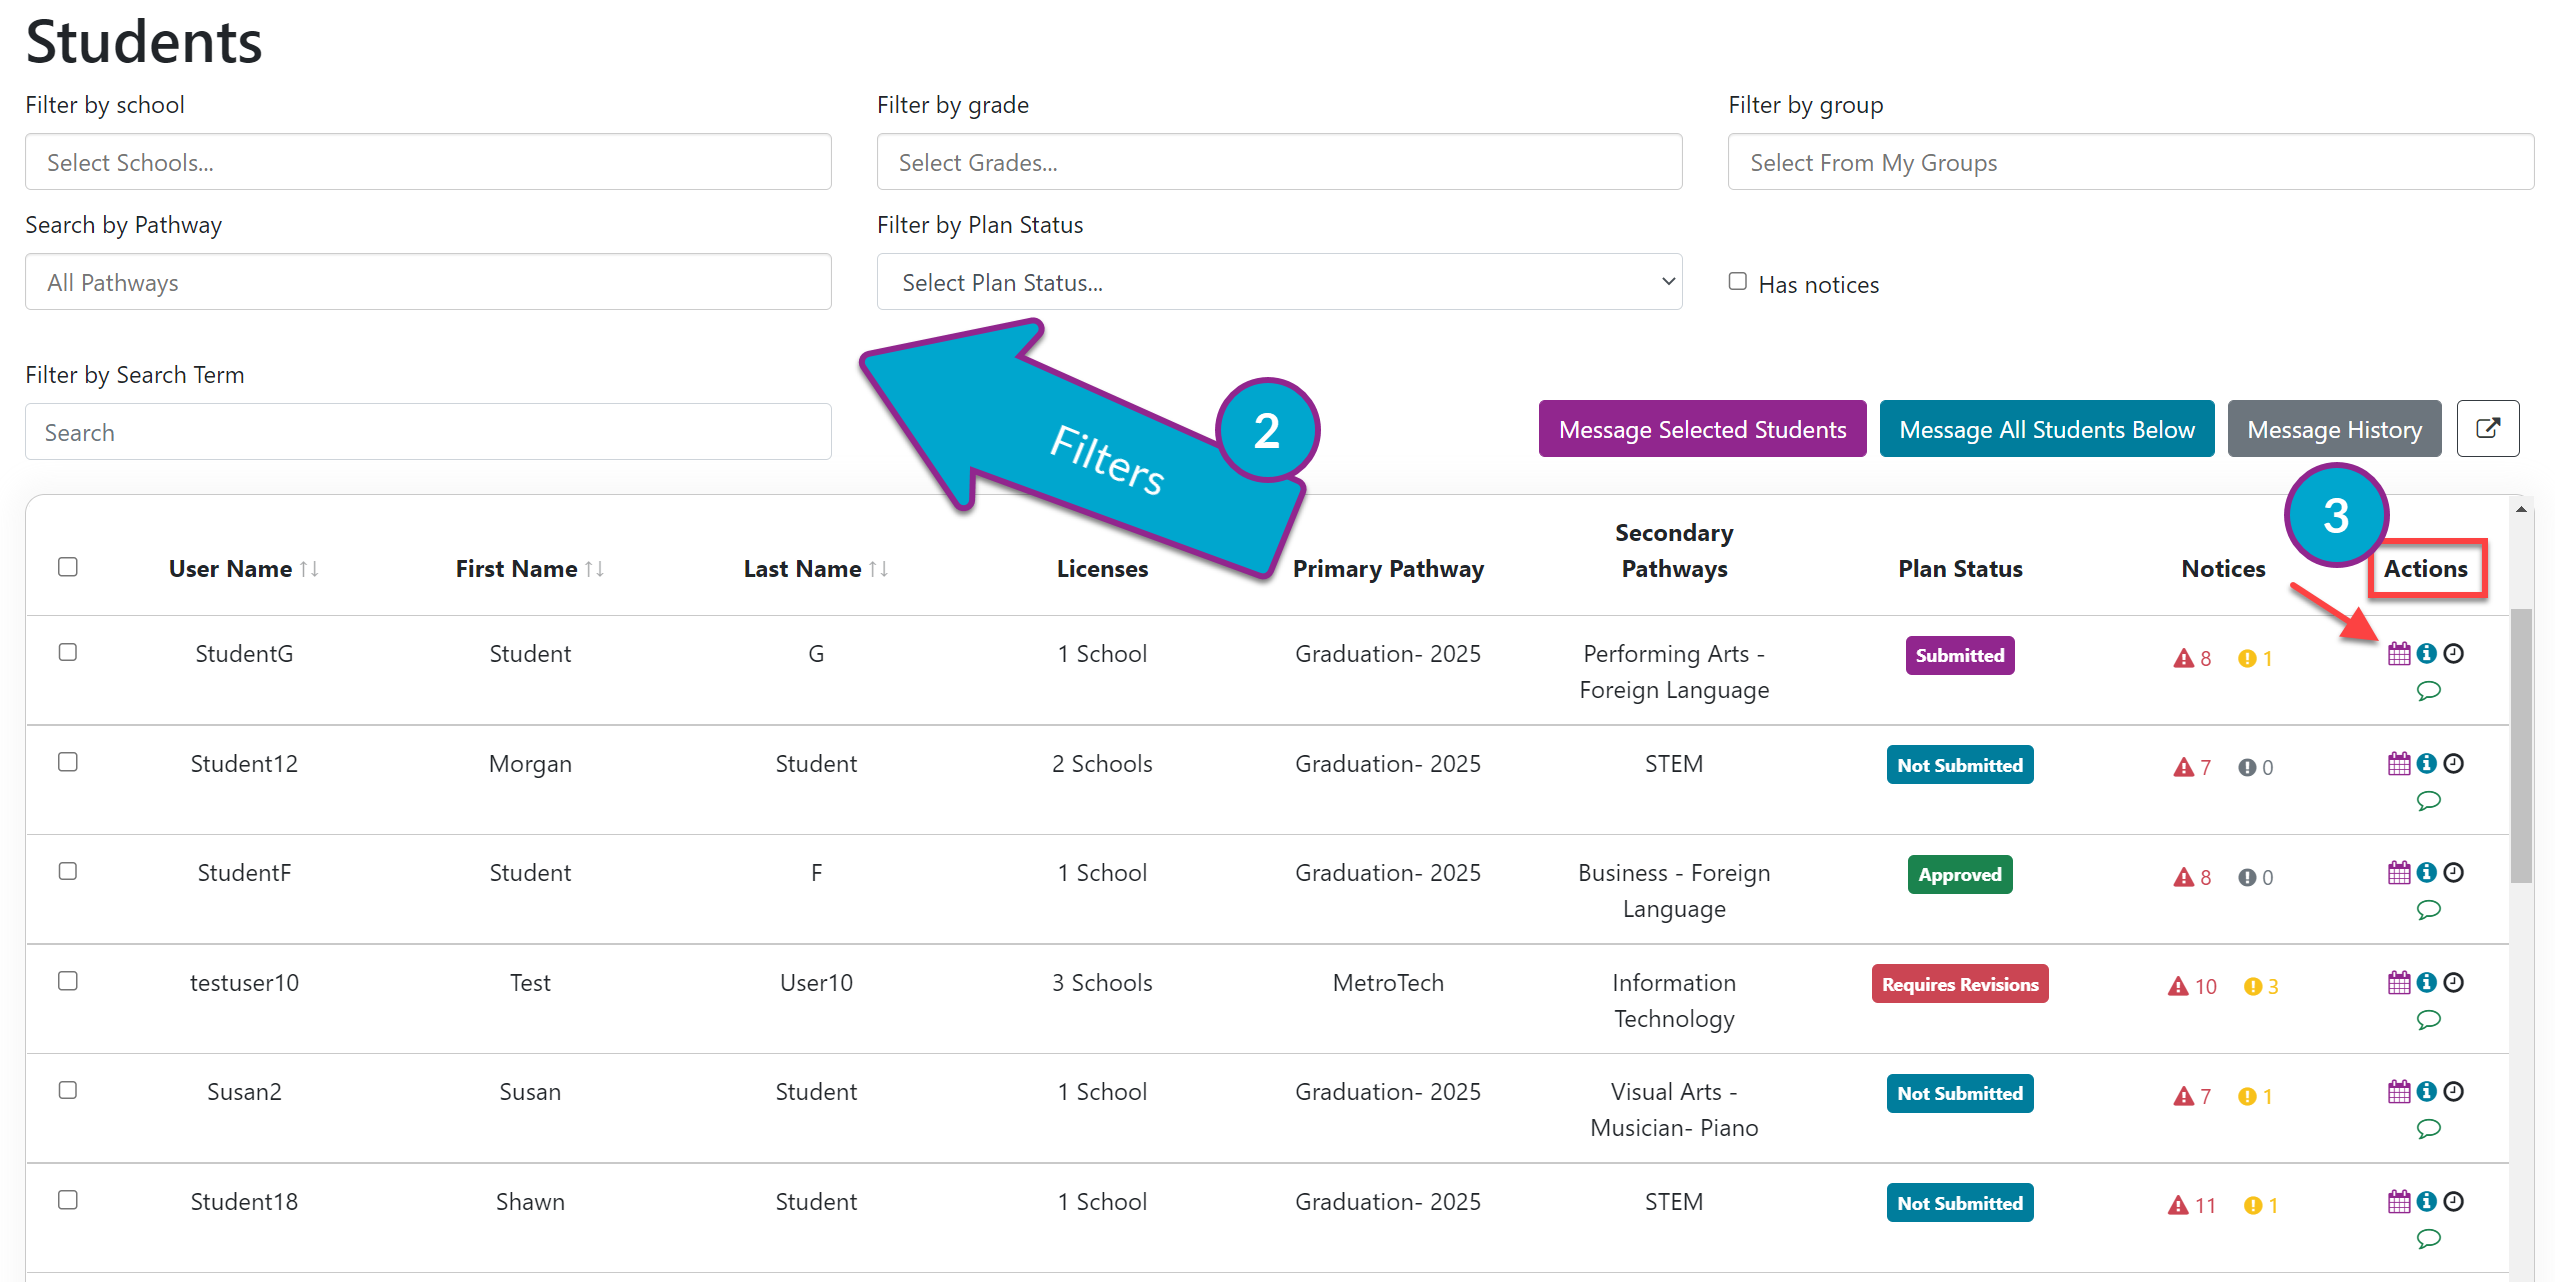The image size is (2555, 1282).
Task: Open the Select Schools filter dropdown
Action: (x=428, y=162)
